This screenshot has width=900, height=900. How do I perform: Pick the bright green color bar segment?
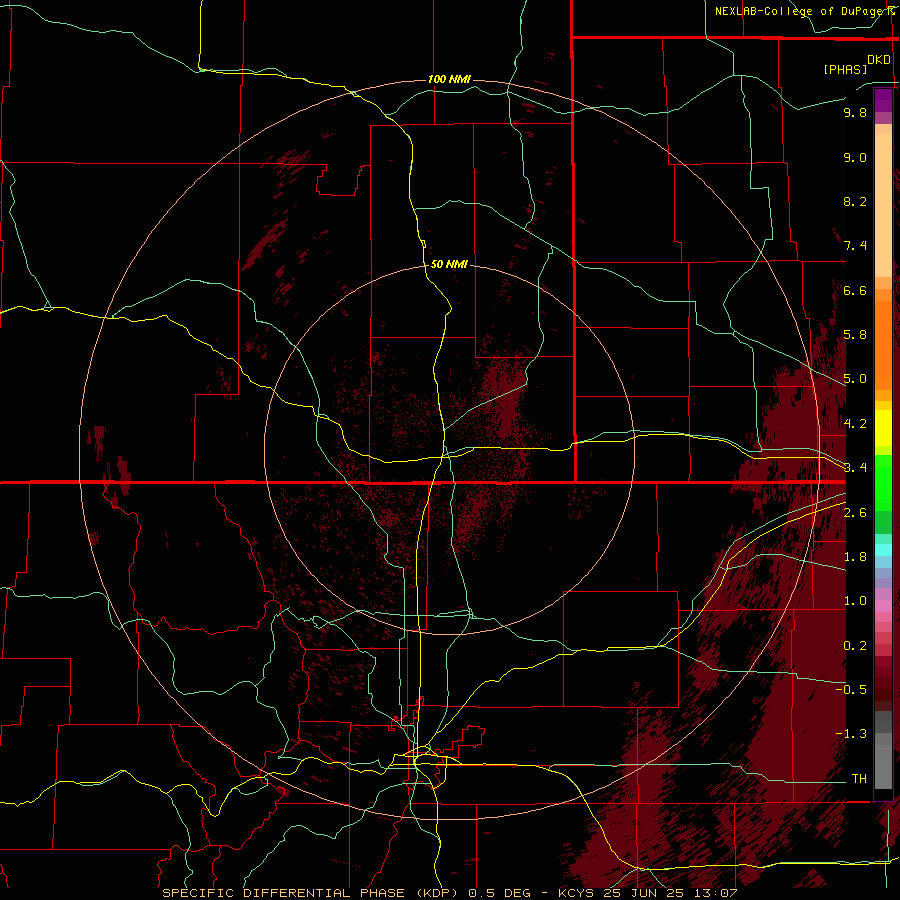click(883, 483)
